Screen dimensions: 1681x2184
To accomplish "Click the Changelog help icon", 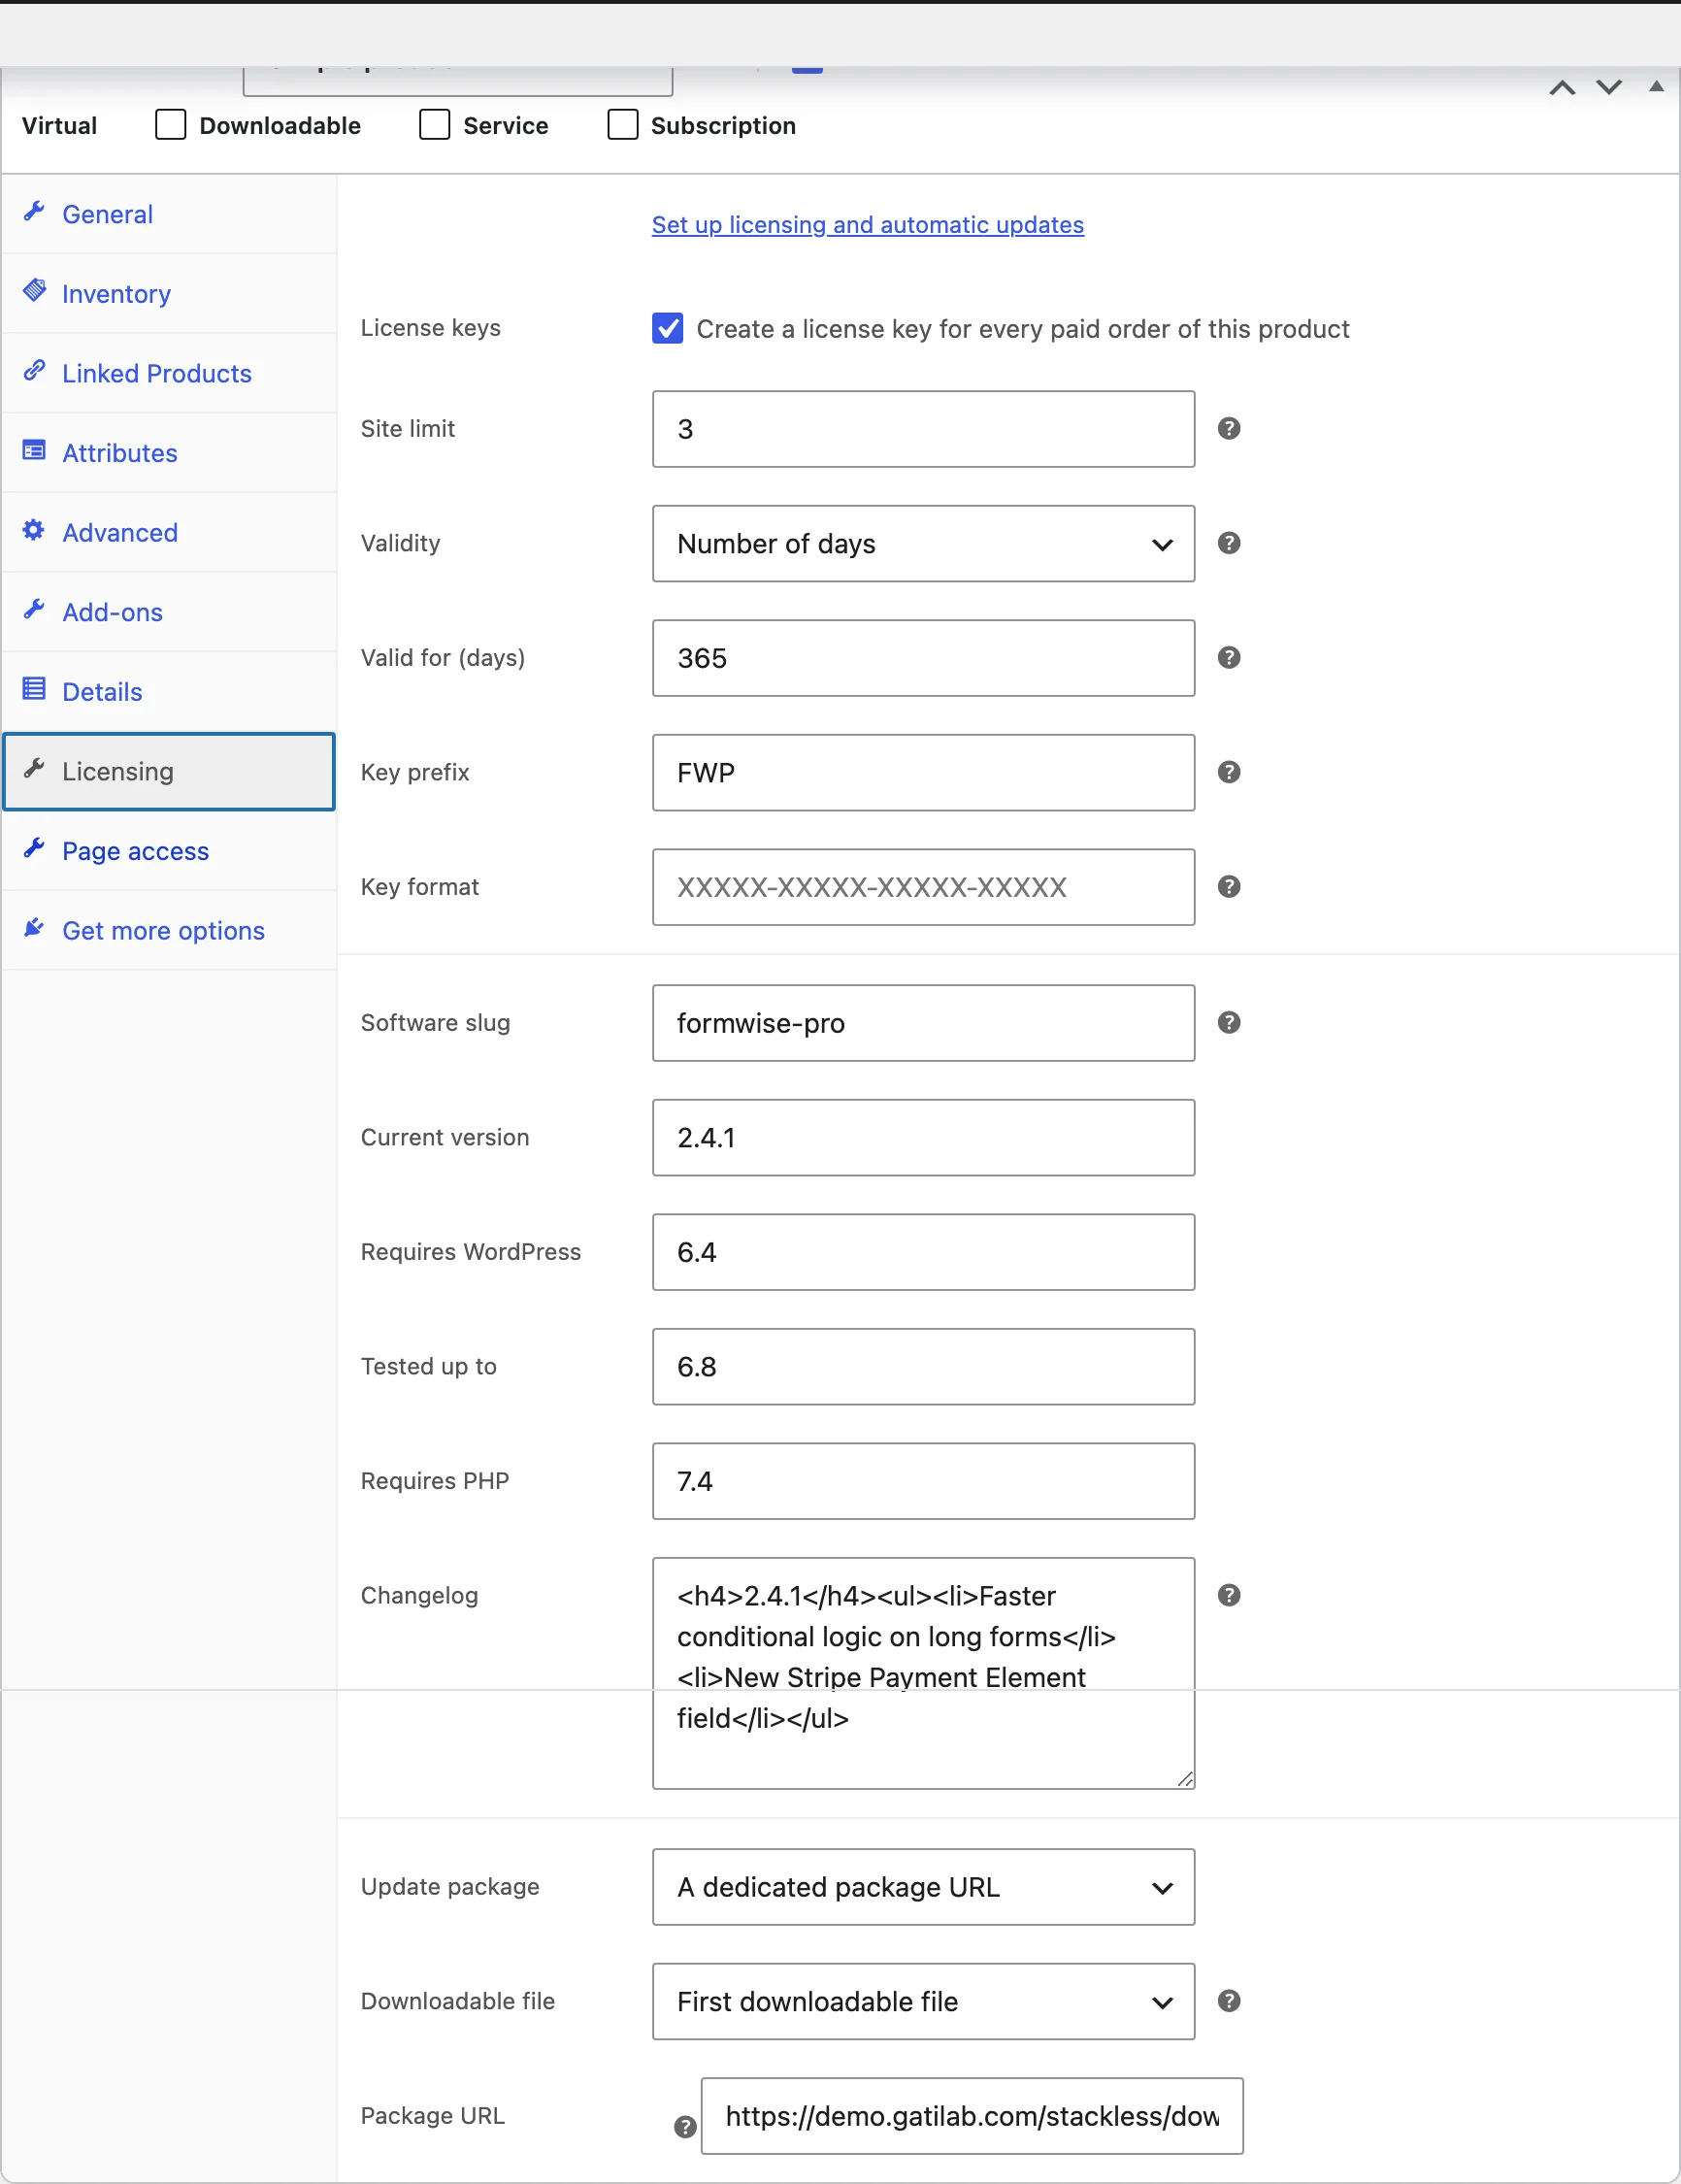I will (1229, 1595).
